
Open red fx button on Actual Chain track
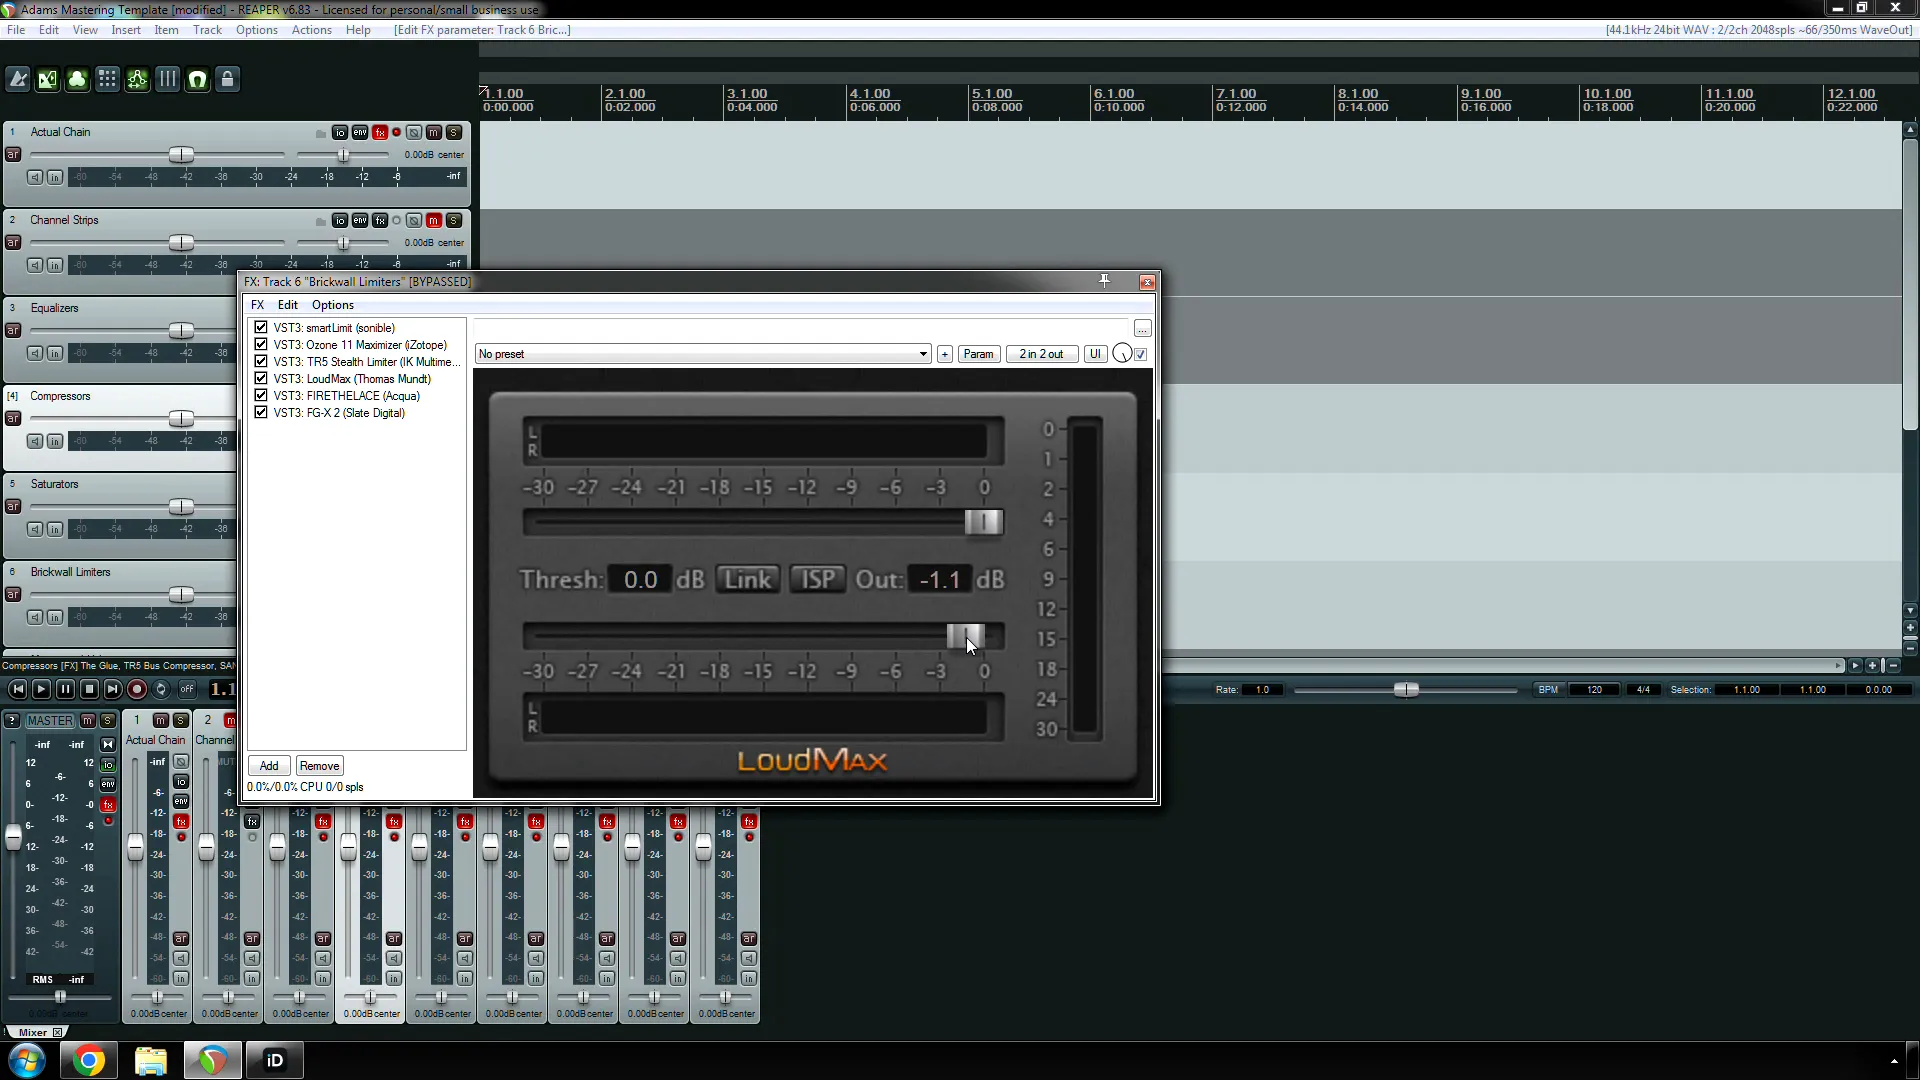pos(380,132)
